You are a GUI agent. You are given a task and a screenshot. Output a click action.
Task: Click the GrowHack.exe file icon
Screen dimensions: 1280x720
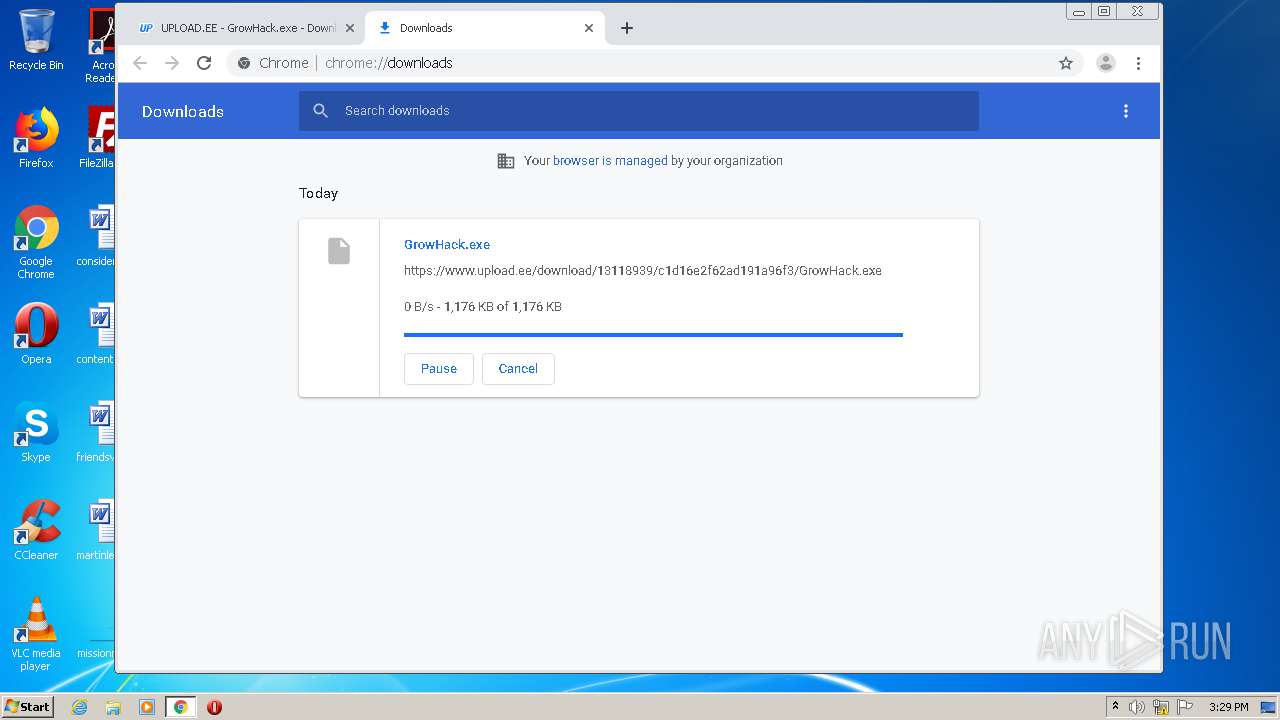[339, 251]
